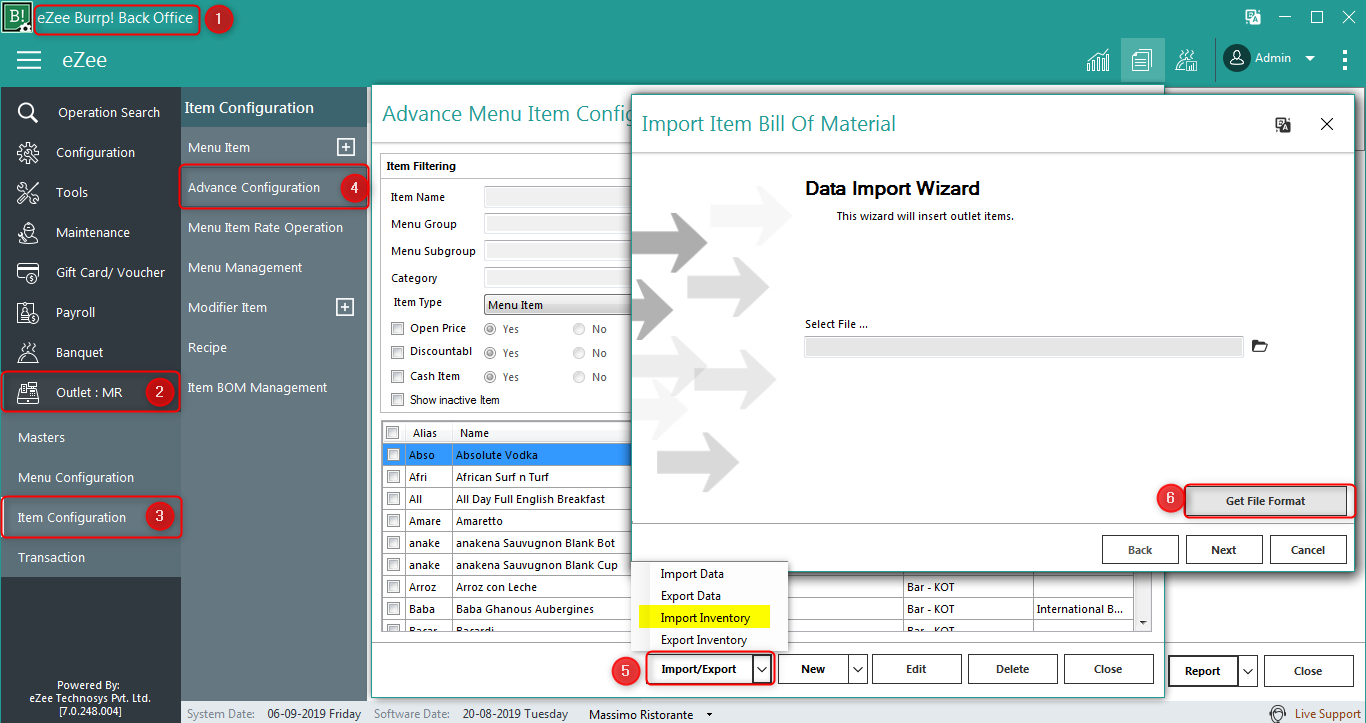This screenshot has height=723, width=1366.
Task: Click the Get File Format button
Action: tap(1265, 501)
